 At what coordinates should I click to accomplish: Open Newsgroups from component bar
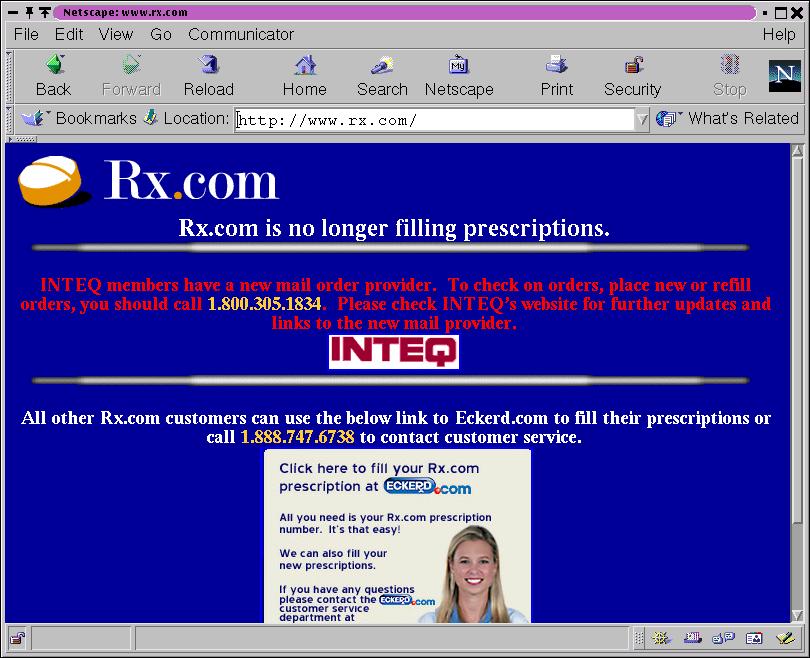coord(723,639)
